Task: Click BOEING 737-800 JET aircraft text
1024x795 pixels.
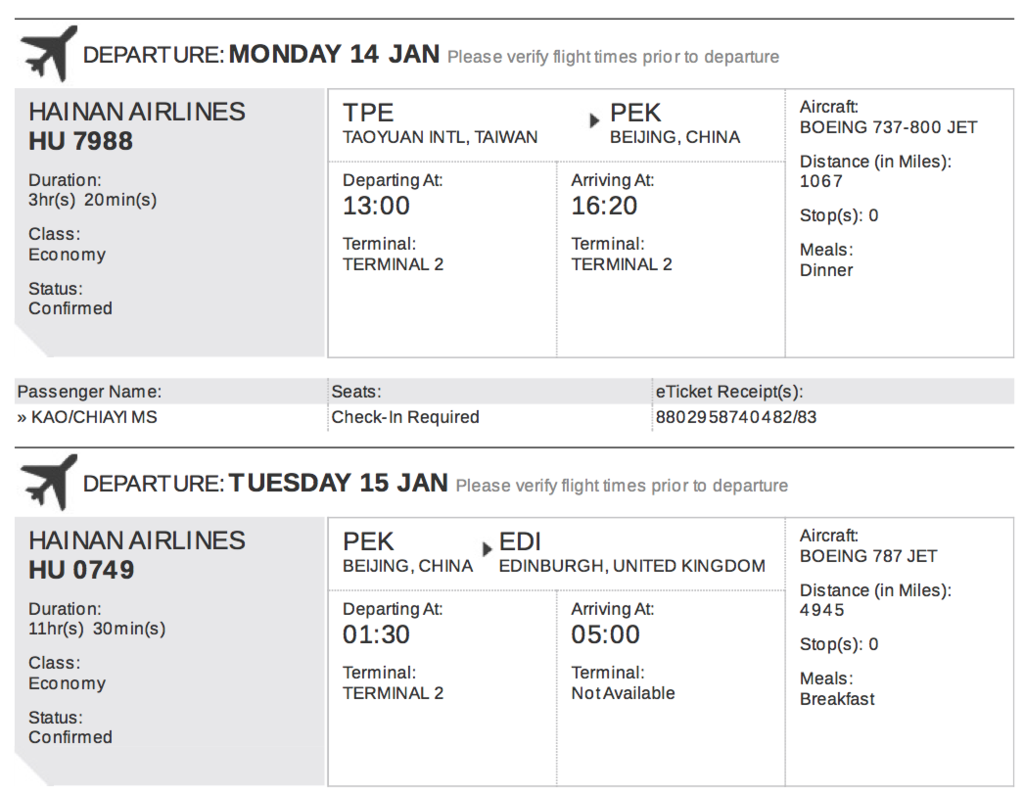Action: coord(889,127)
